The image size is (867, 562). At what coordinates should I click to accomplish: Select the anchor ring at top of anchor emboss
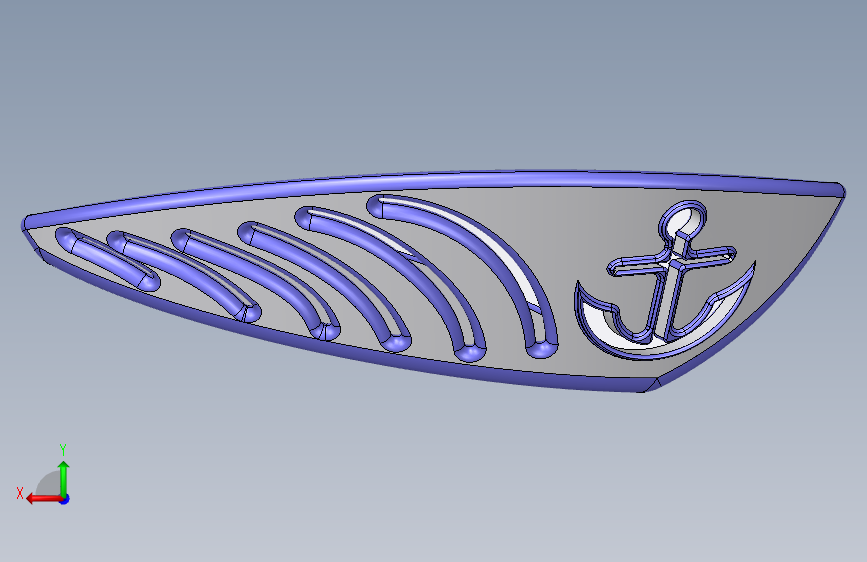tap(683, 221)
